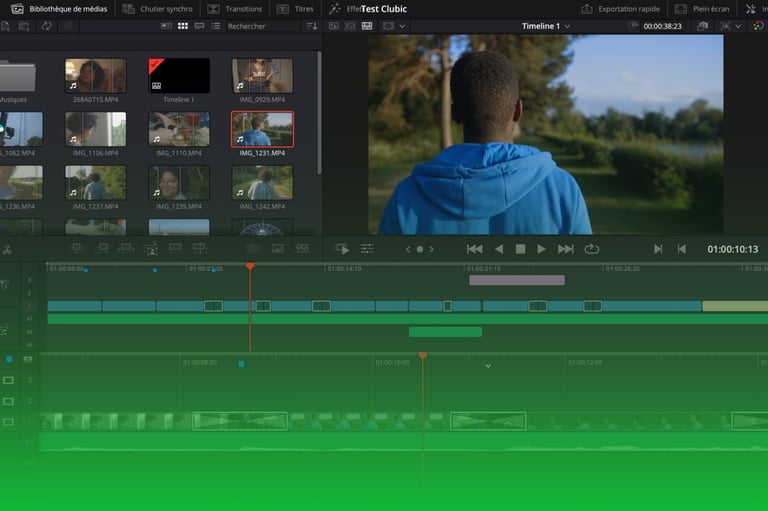Switch to the Transitions tab
This screenshot has height=511, width=768.
coord(235,9)
